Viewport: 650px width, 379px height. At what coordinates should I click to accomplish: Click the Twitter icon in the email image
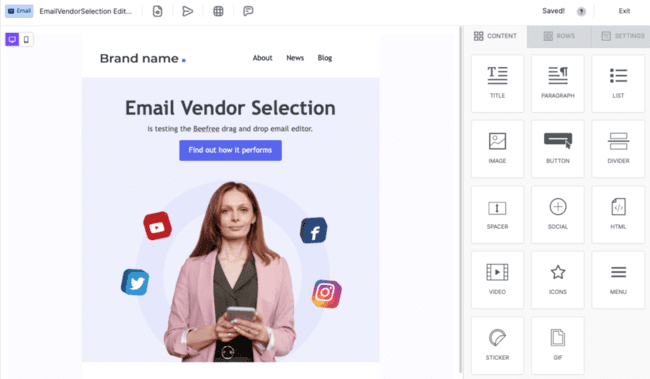pyautogui.click(x=136, y=282)
